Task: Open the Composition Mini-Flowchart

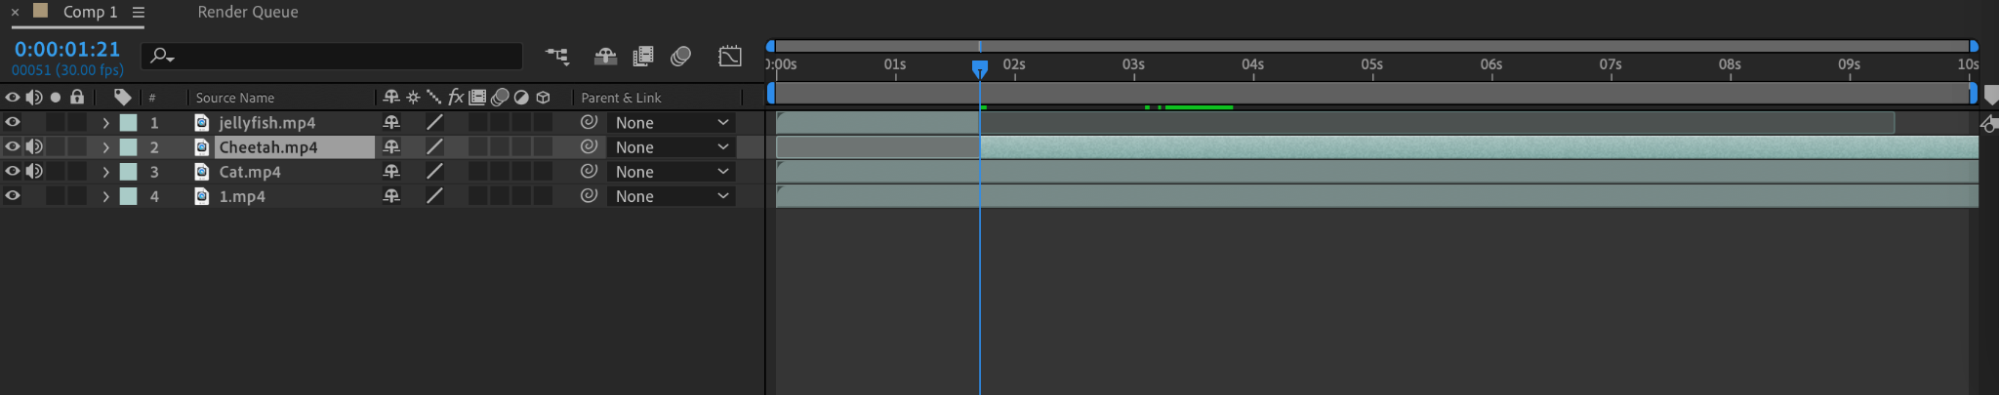Action: (x=557, y=56)
